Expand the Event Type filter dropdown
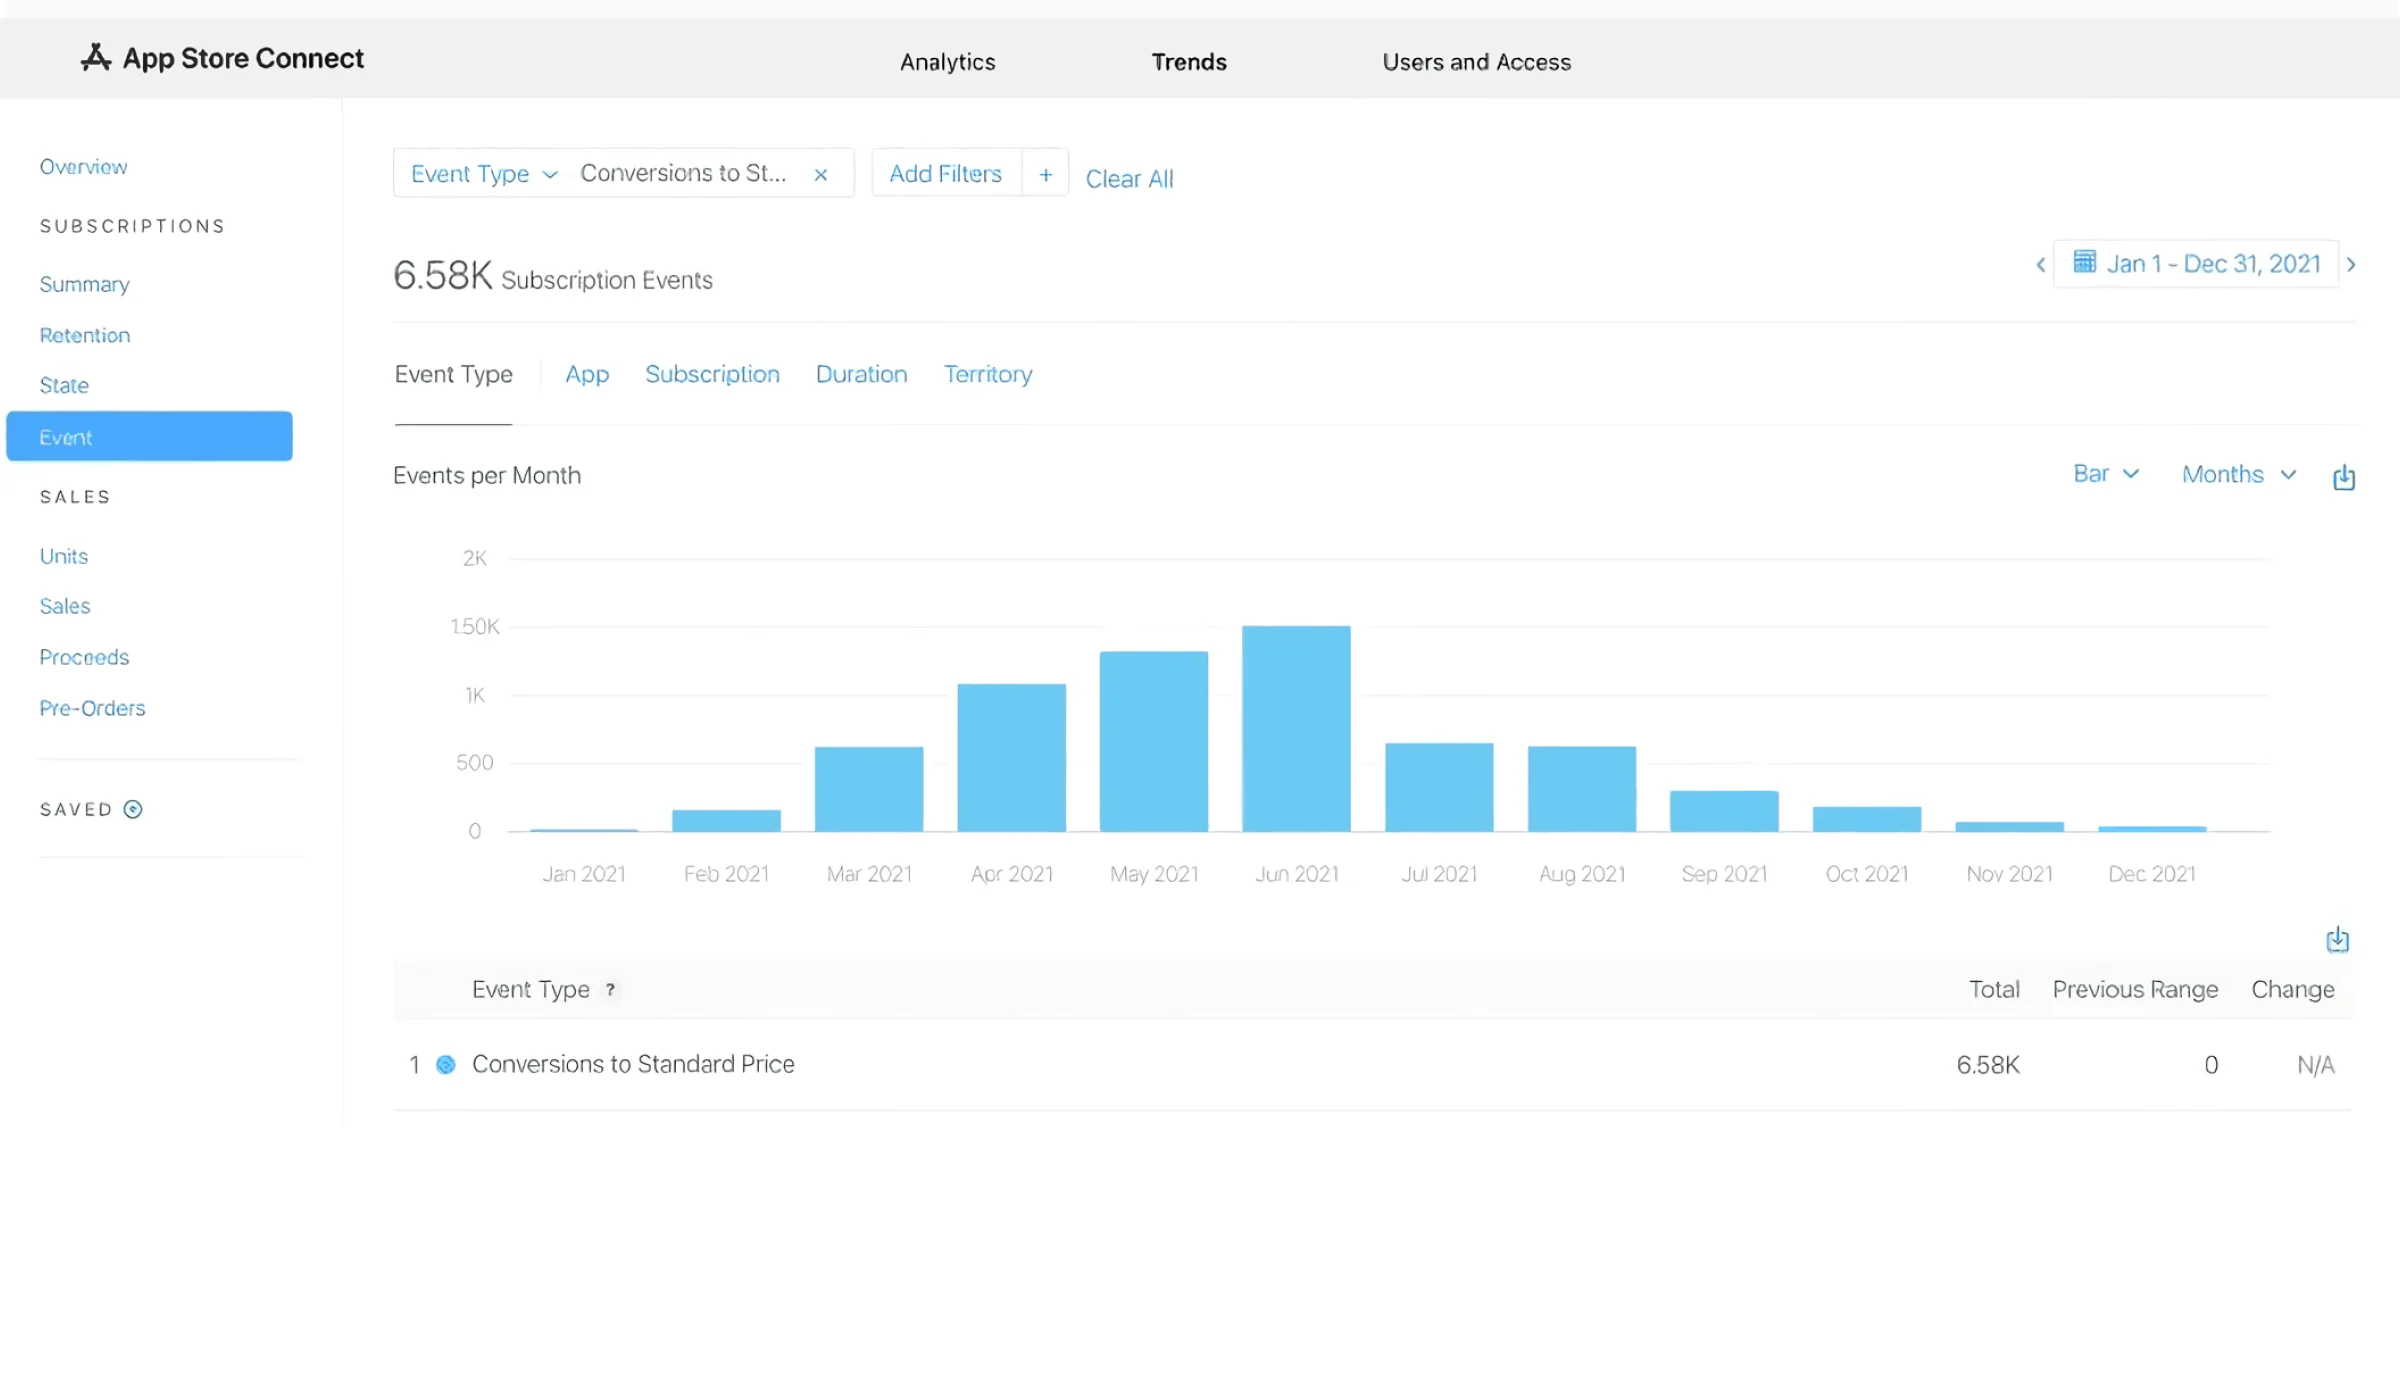The height and width of the screenshot is (1398, 2400). (x=549, y=173)
